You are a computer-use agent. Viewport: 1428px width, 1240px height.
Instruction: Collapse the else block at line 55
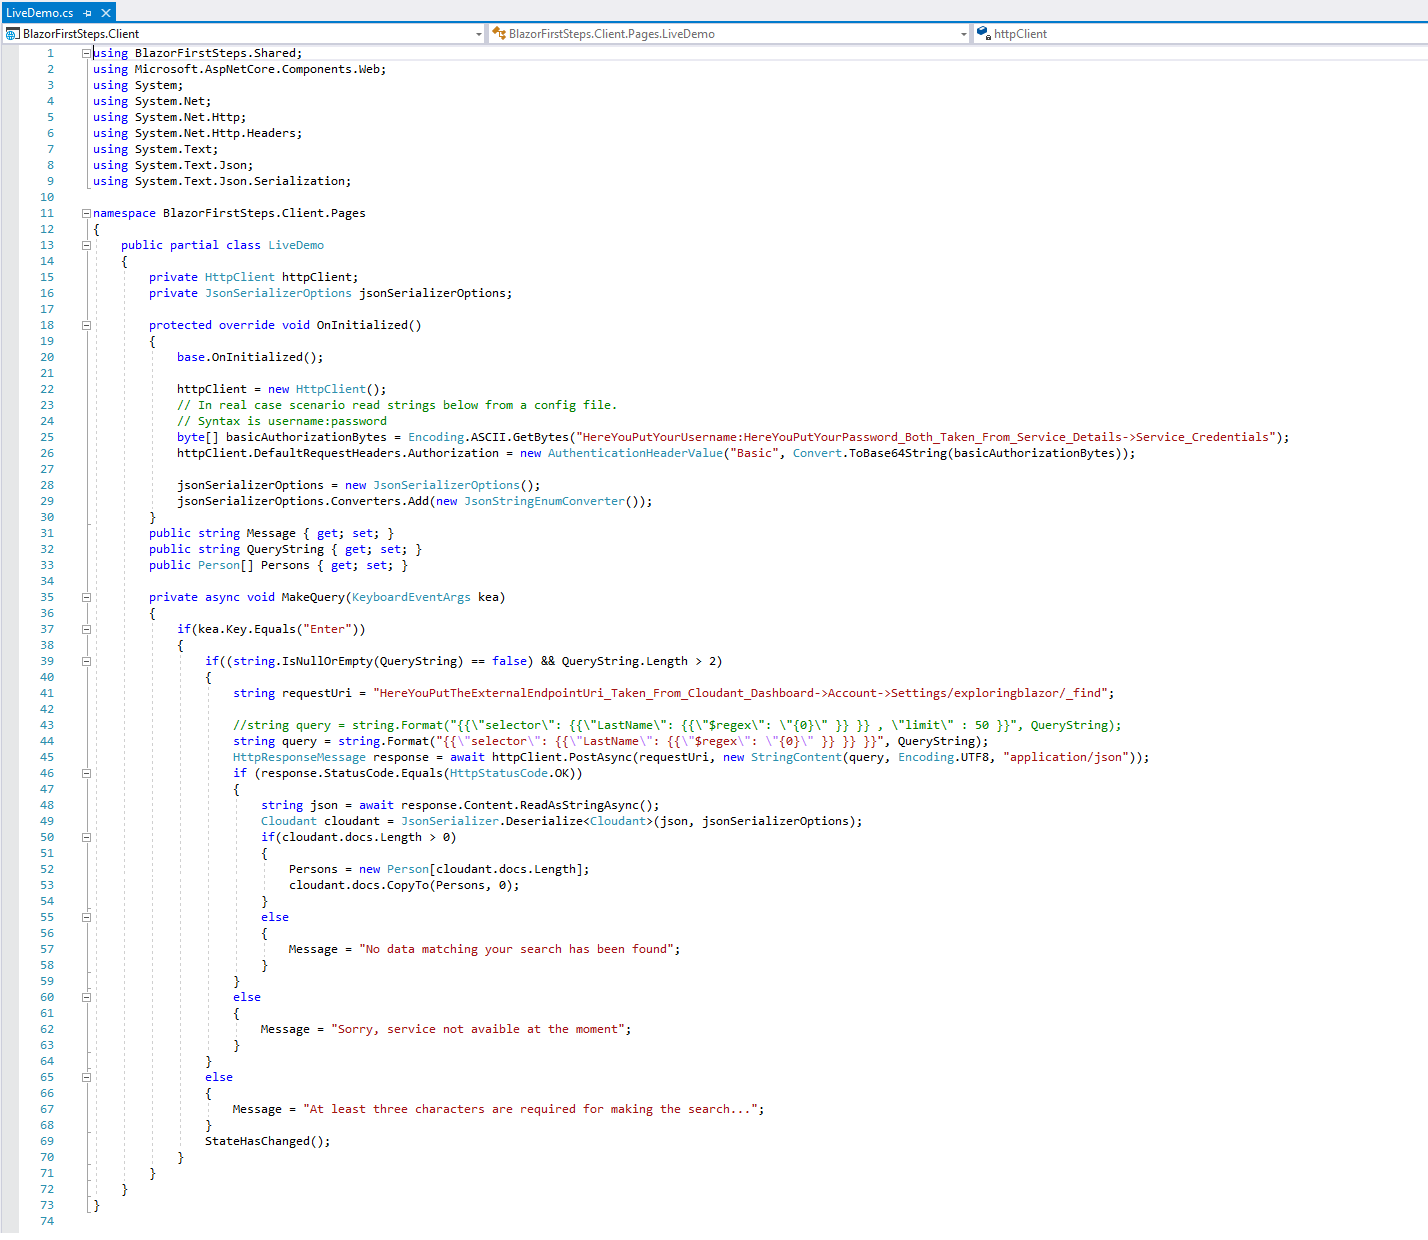point(86,917)
